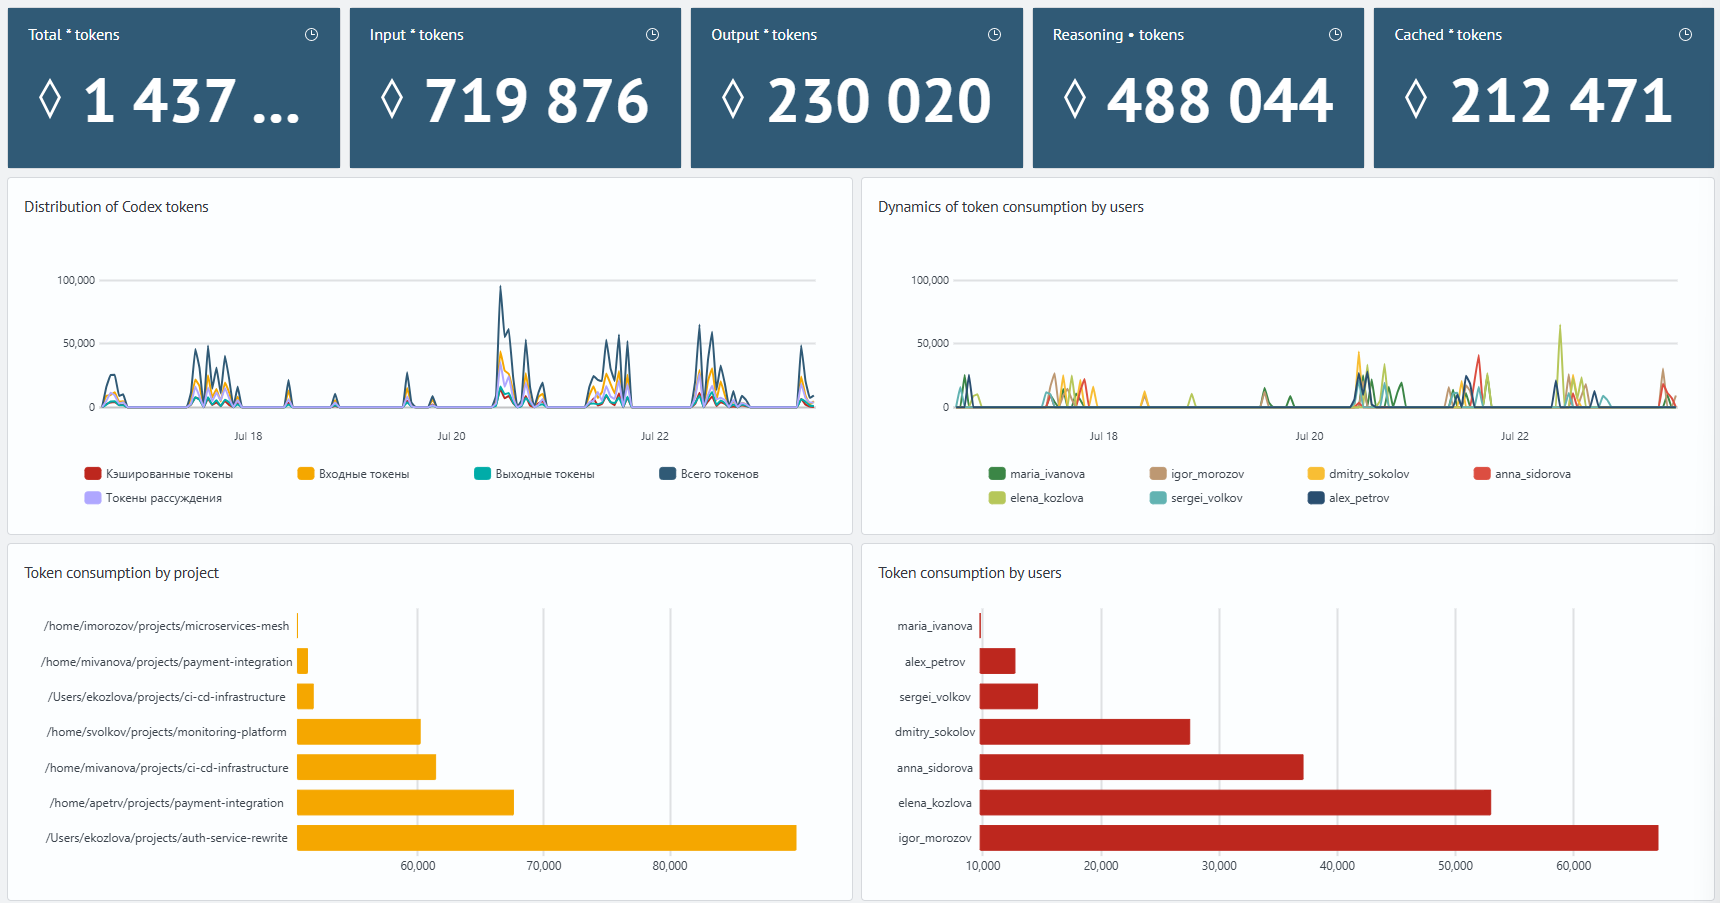
Task: Click the truncated 1 437 Total tokens value
Action: tap(191, 100)
